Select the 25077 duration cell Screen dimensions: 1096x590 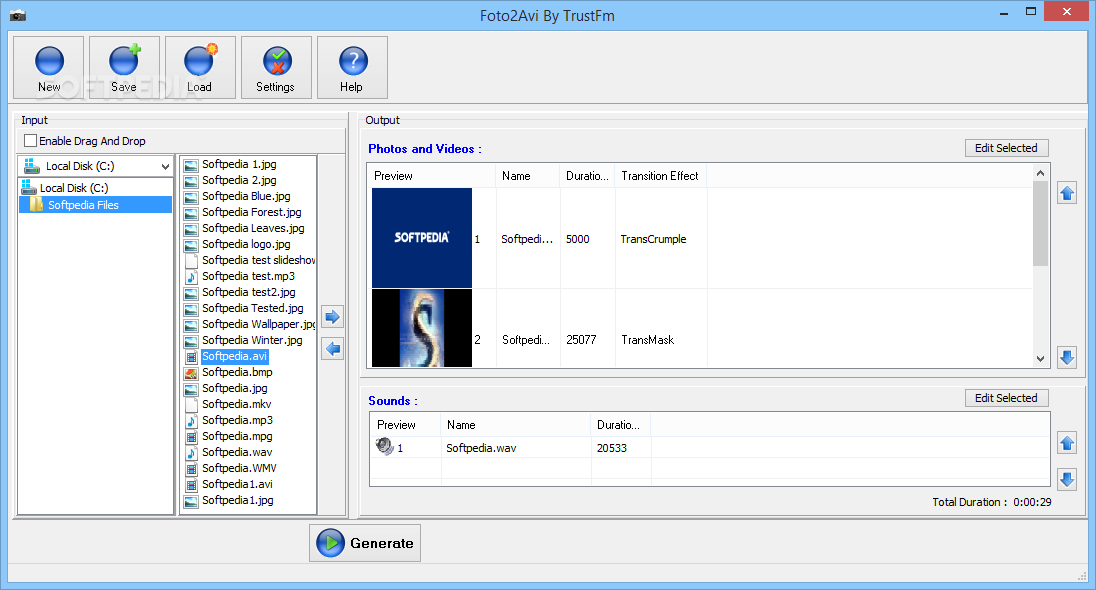pyautogui.click(x=581, y=340)
